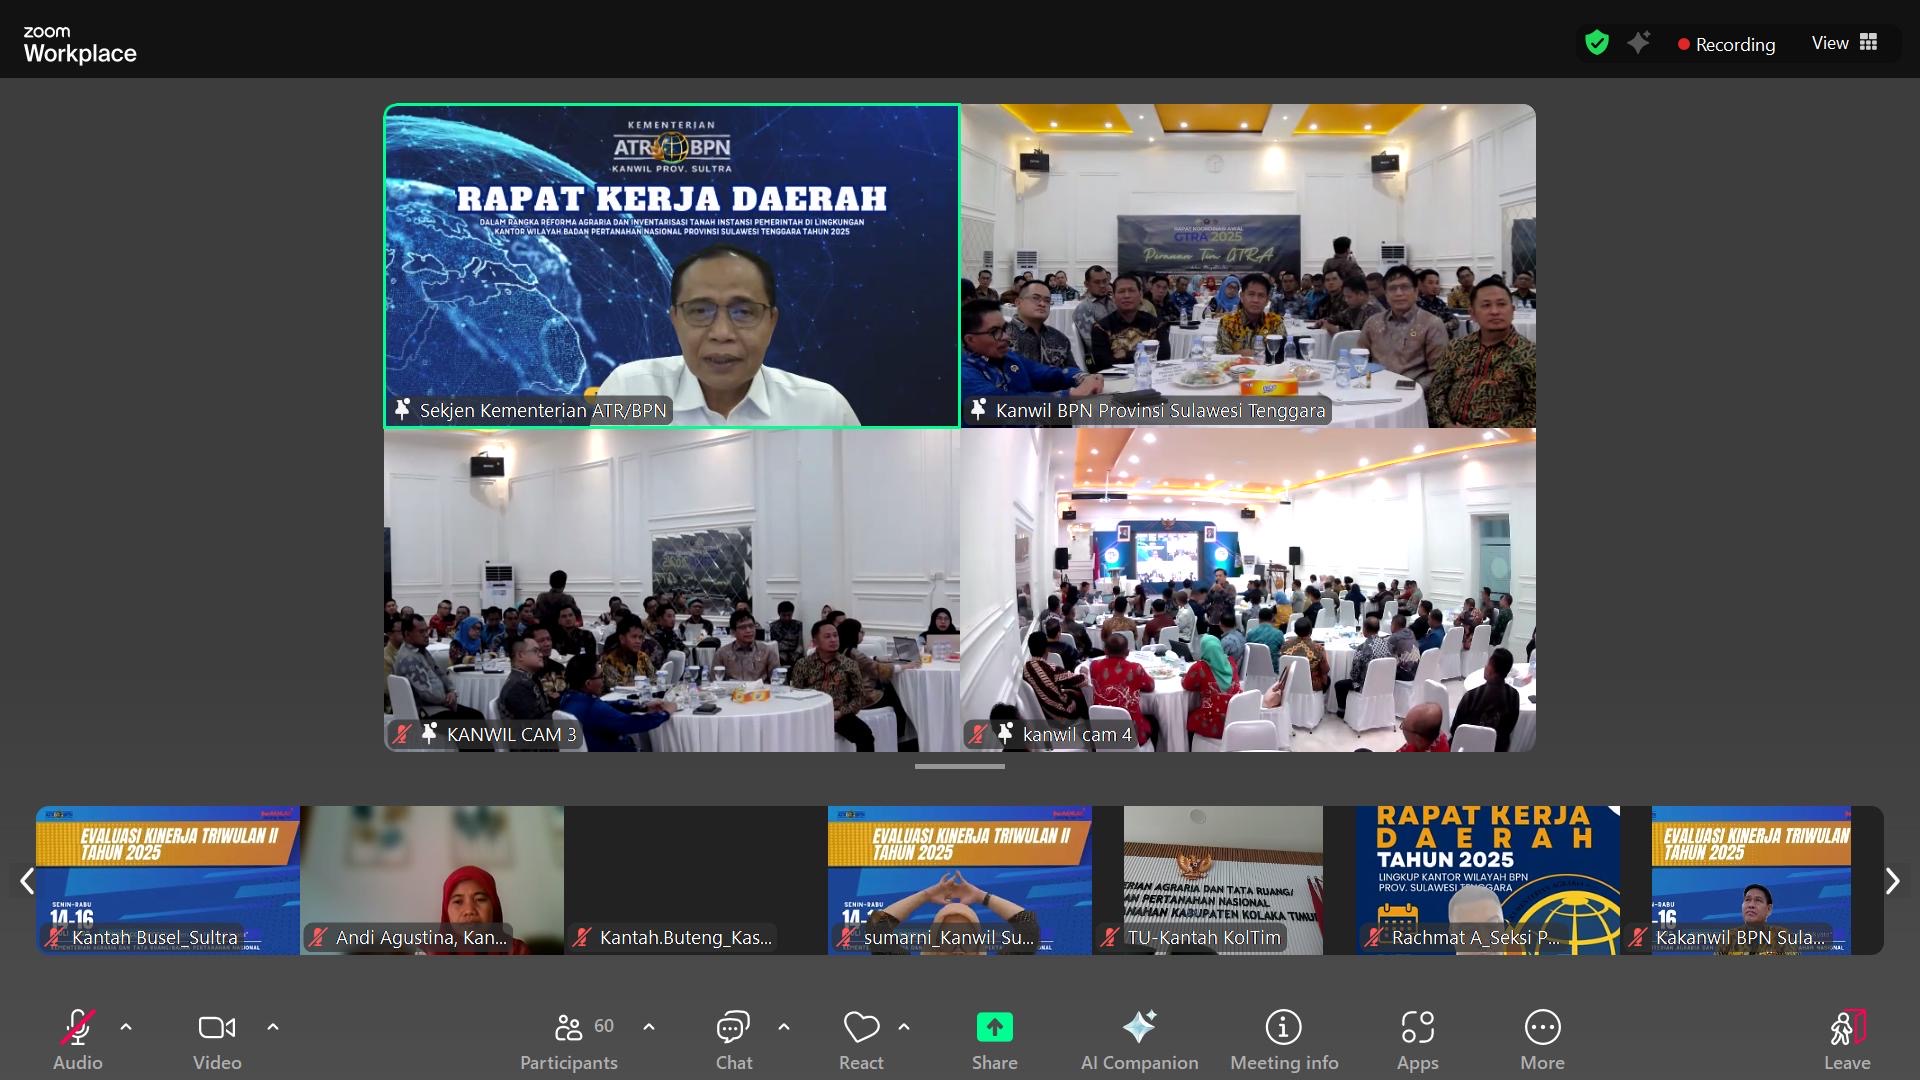Click the muted mic icon on KANWIL CAM 3
The image size is (1920, 1080).
(403, 733)
